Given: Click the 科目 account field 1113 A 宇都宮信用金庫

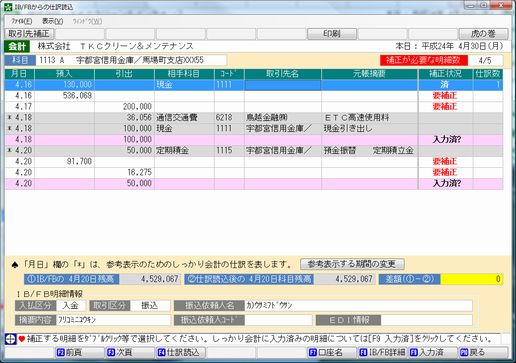Looking at the screenshot, I should pos(131,60).
